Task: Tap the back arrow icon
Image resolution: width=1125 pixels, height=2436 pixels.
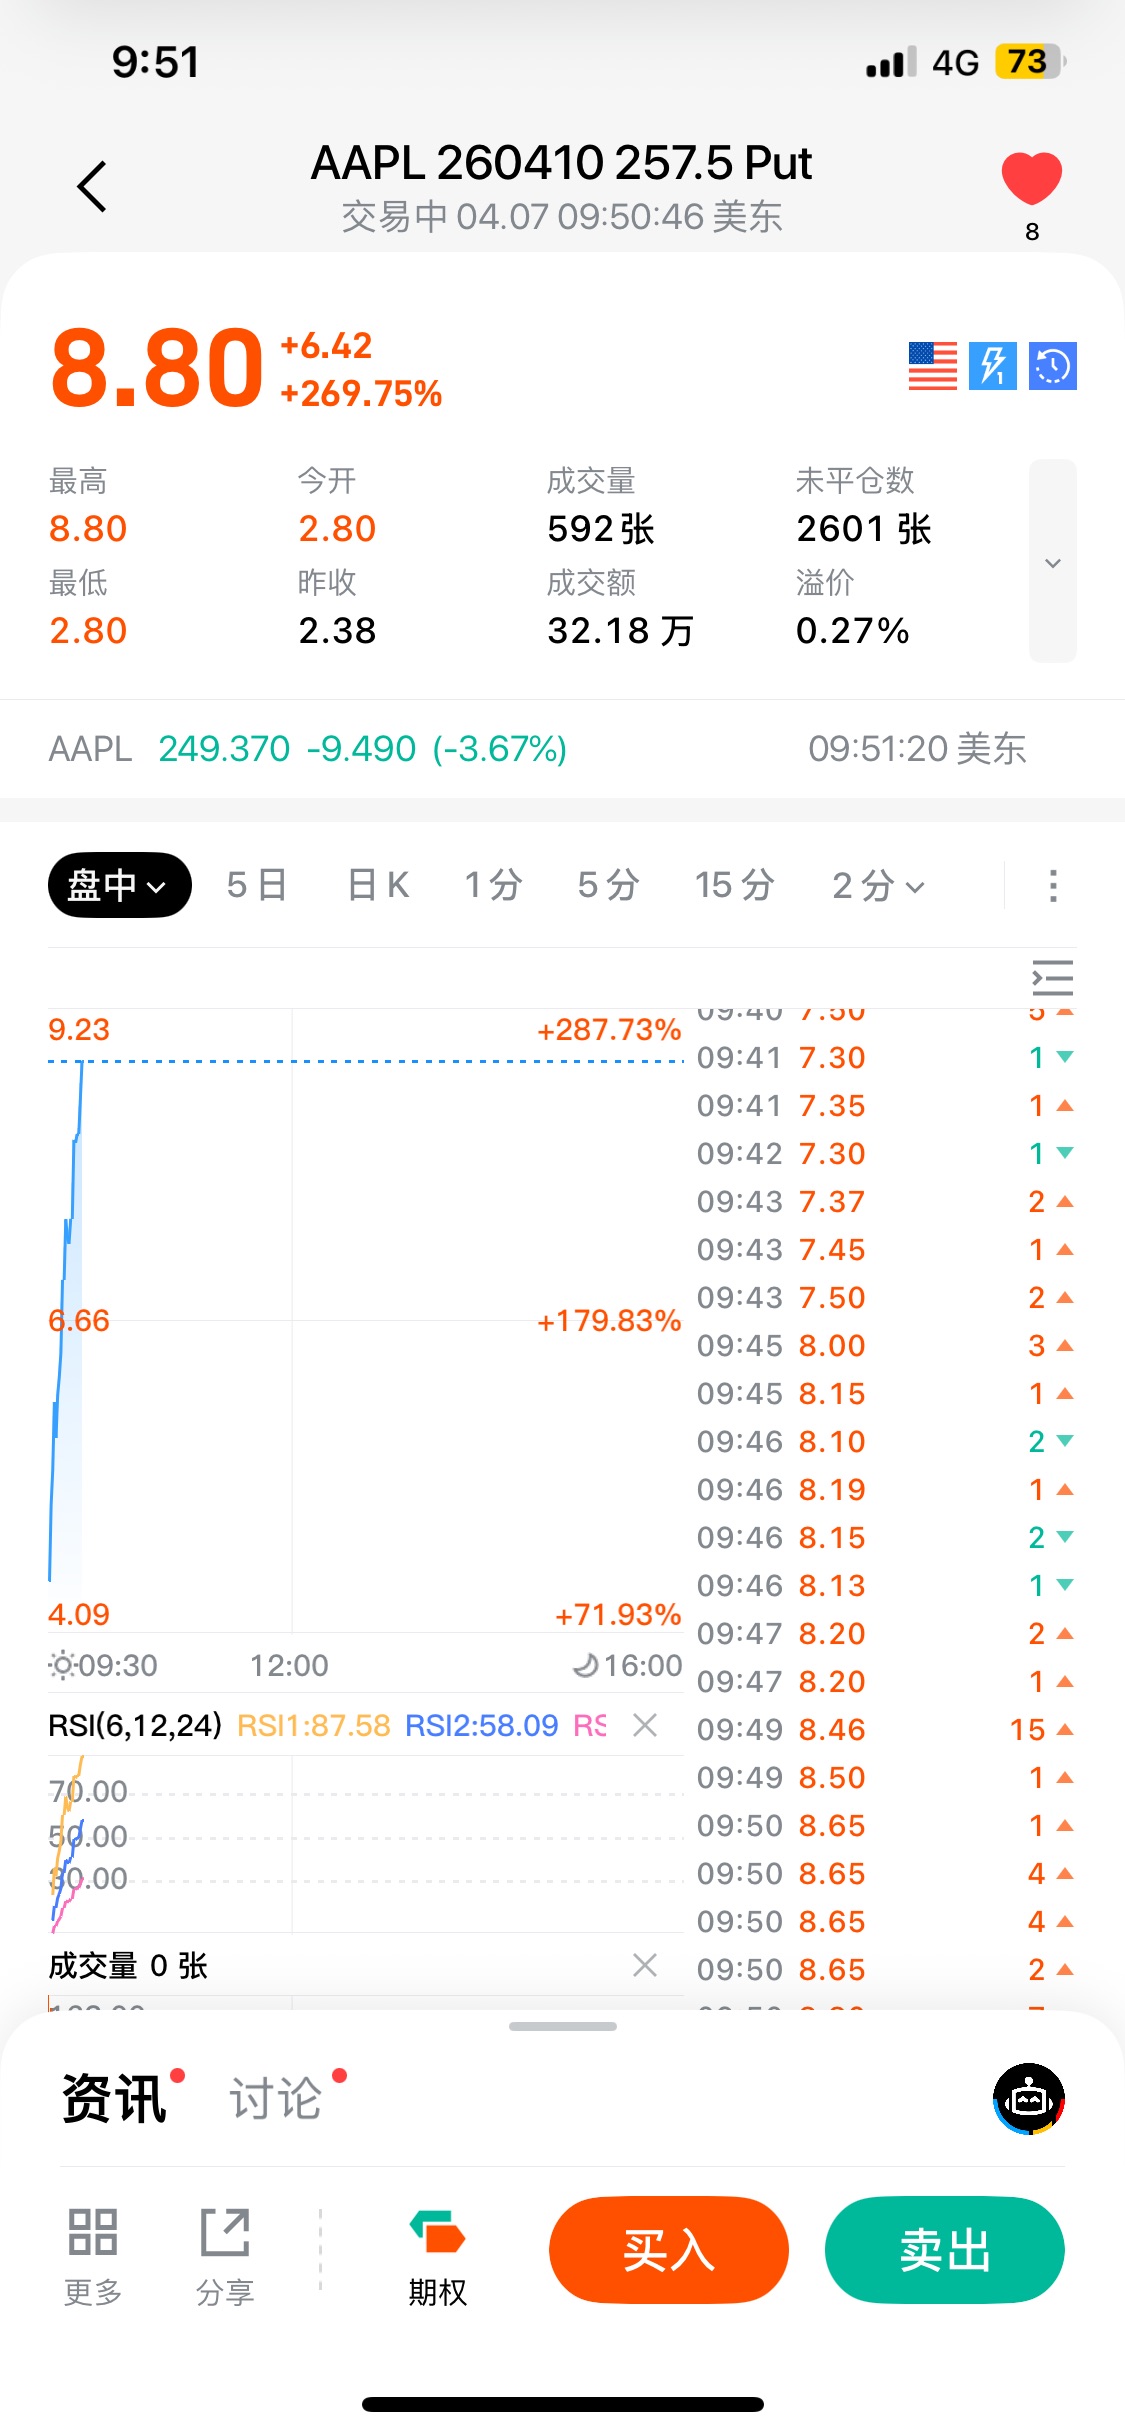Action: pyautogui.click(x=92, y=187)
